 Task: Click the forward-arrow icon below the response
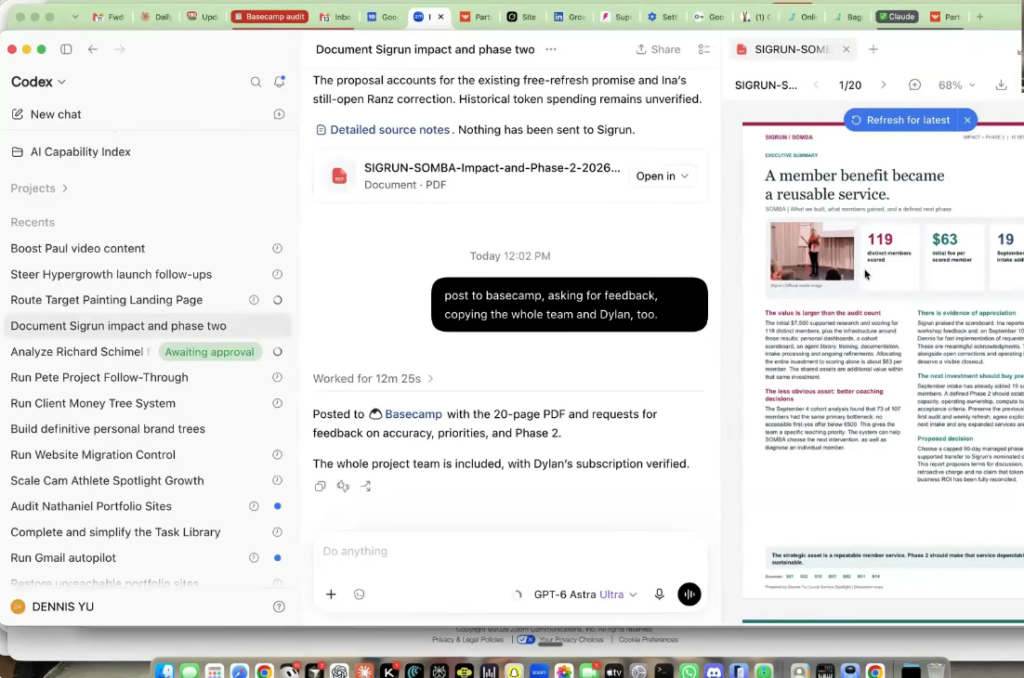tap(366, 486)
